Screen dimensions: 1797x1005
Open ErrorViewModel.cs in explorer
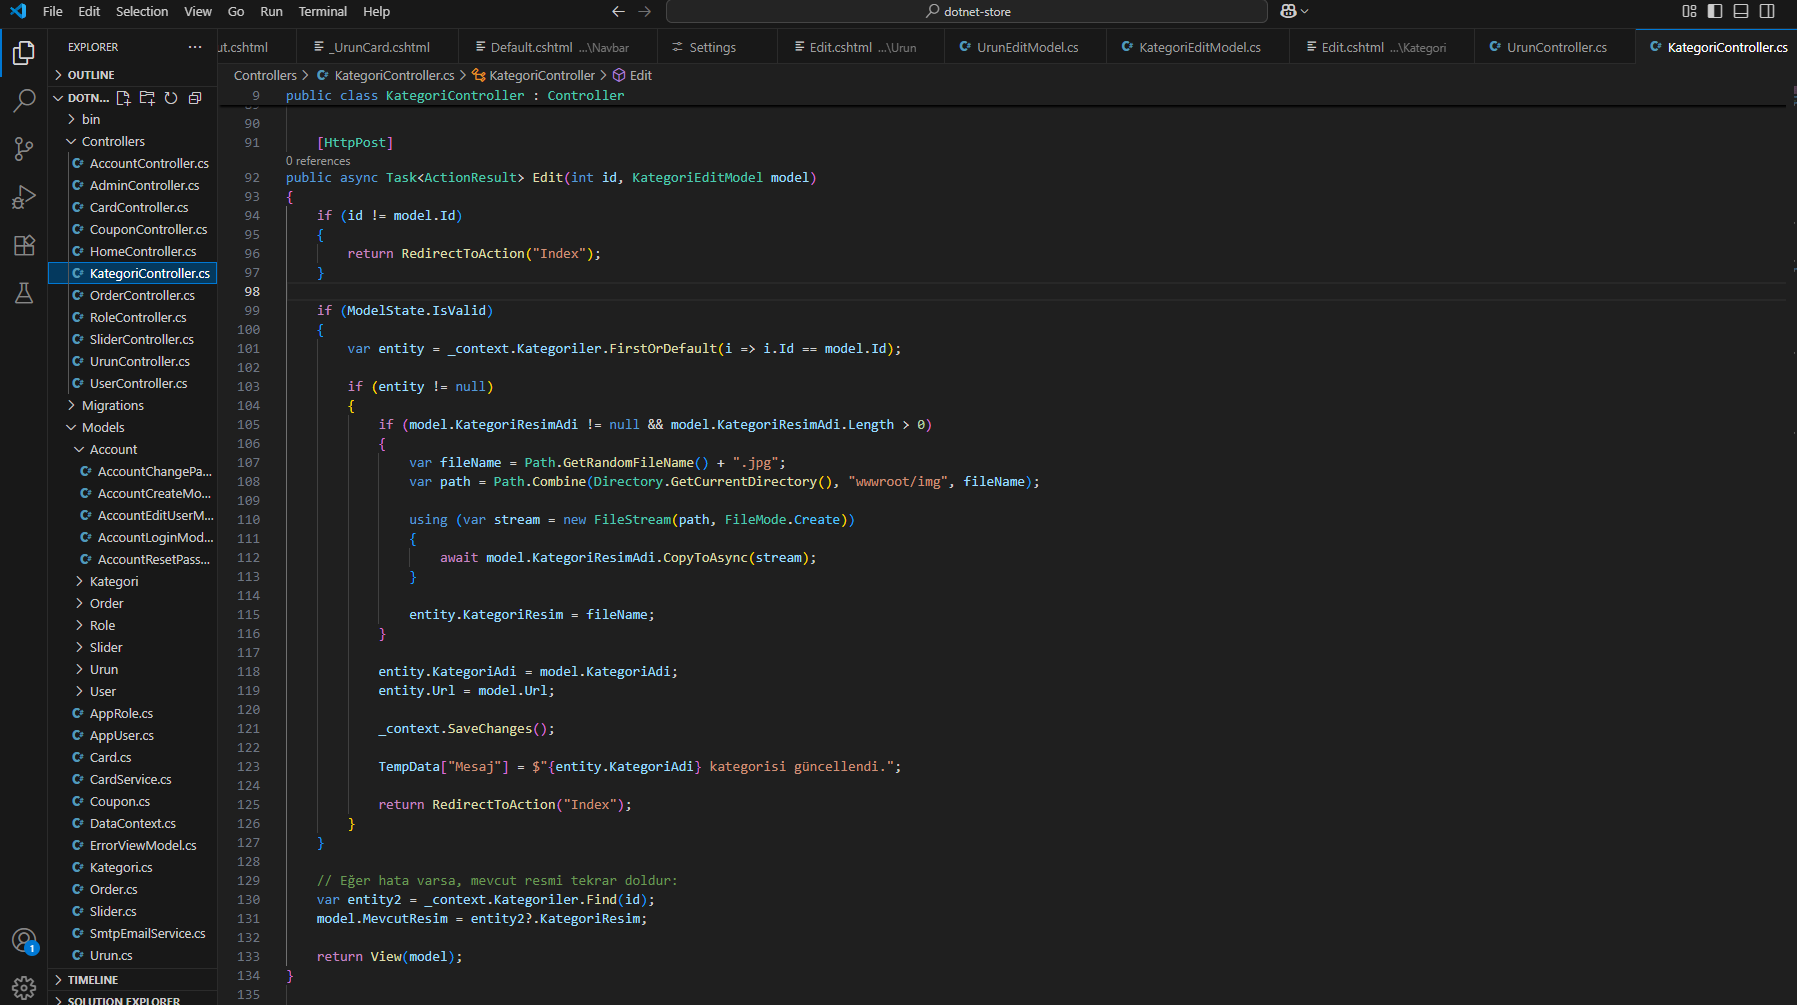pyautogui.click(x=132, y=845)
